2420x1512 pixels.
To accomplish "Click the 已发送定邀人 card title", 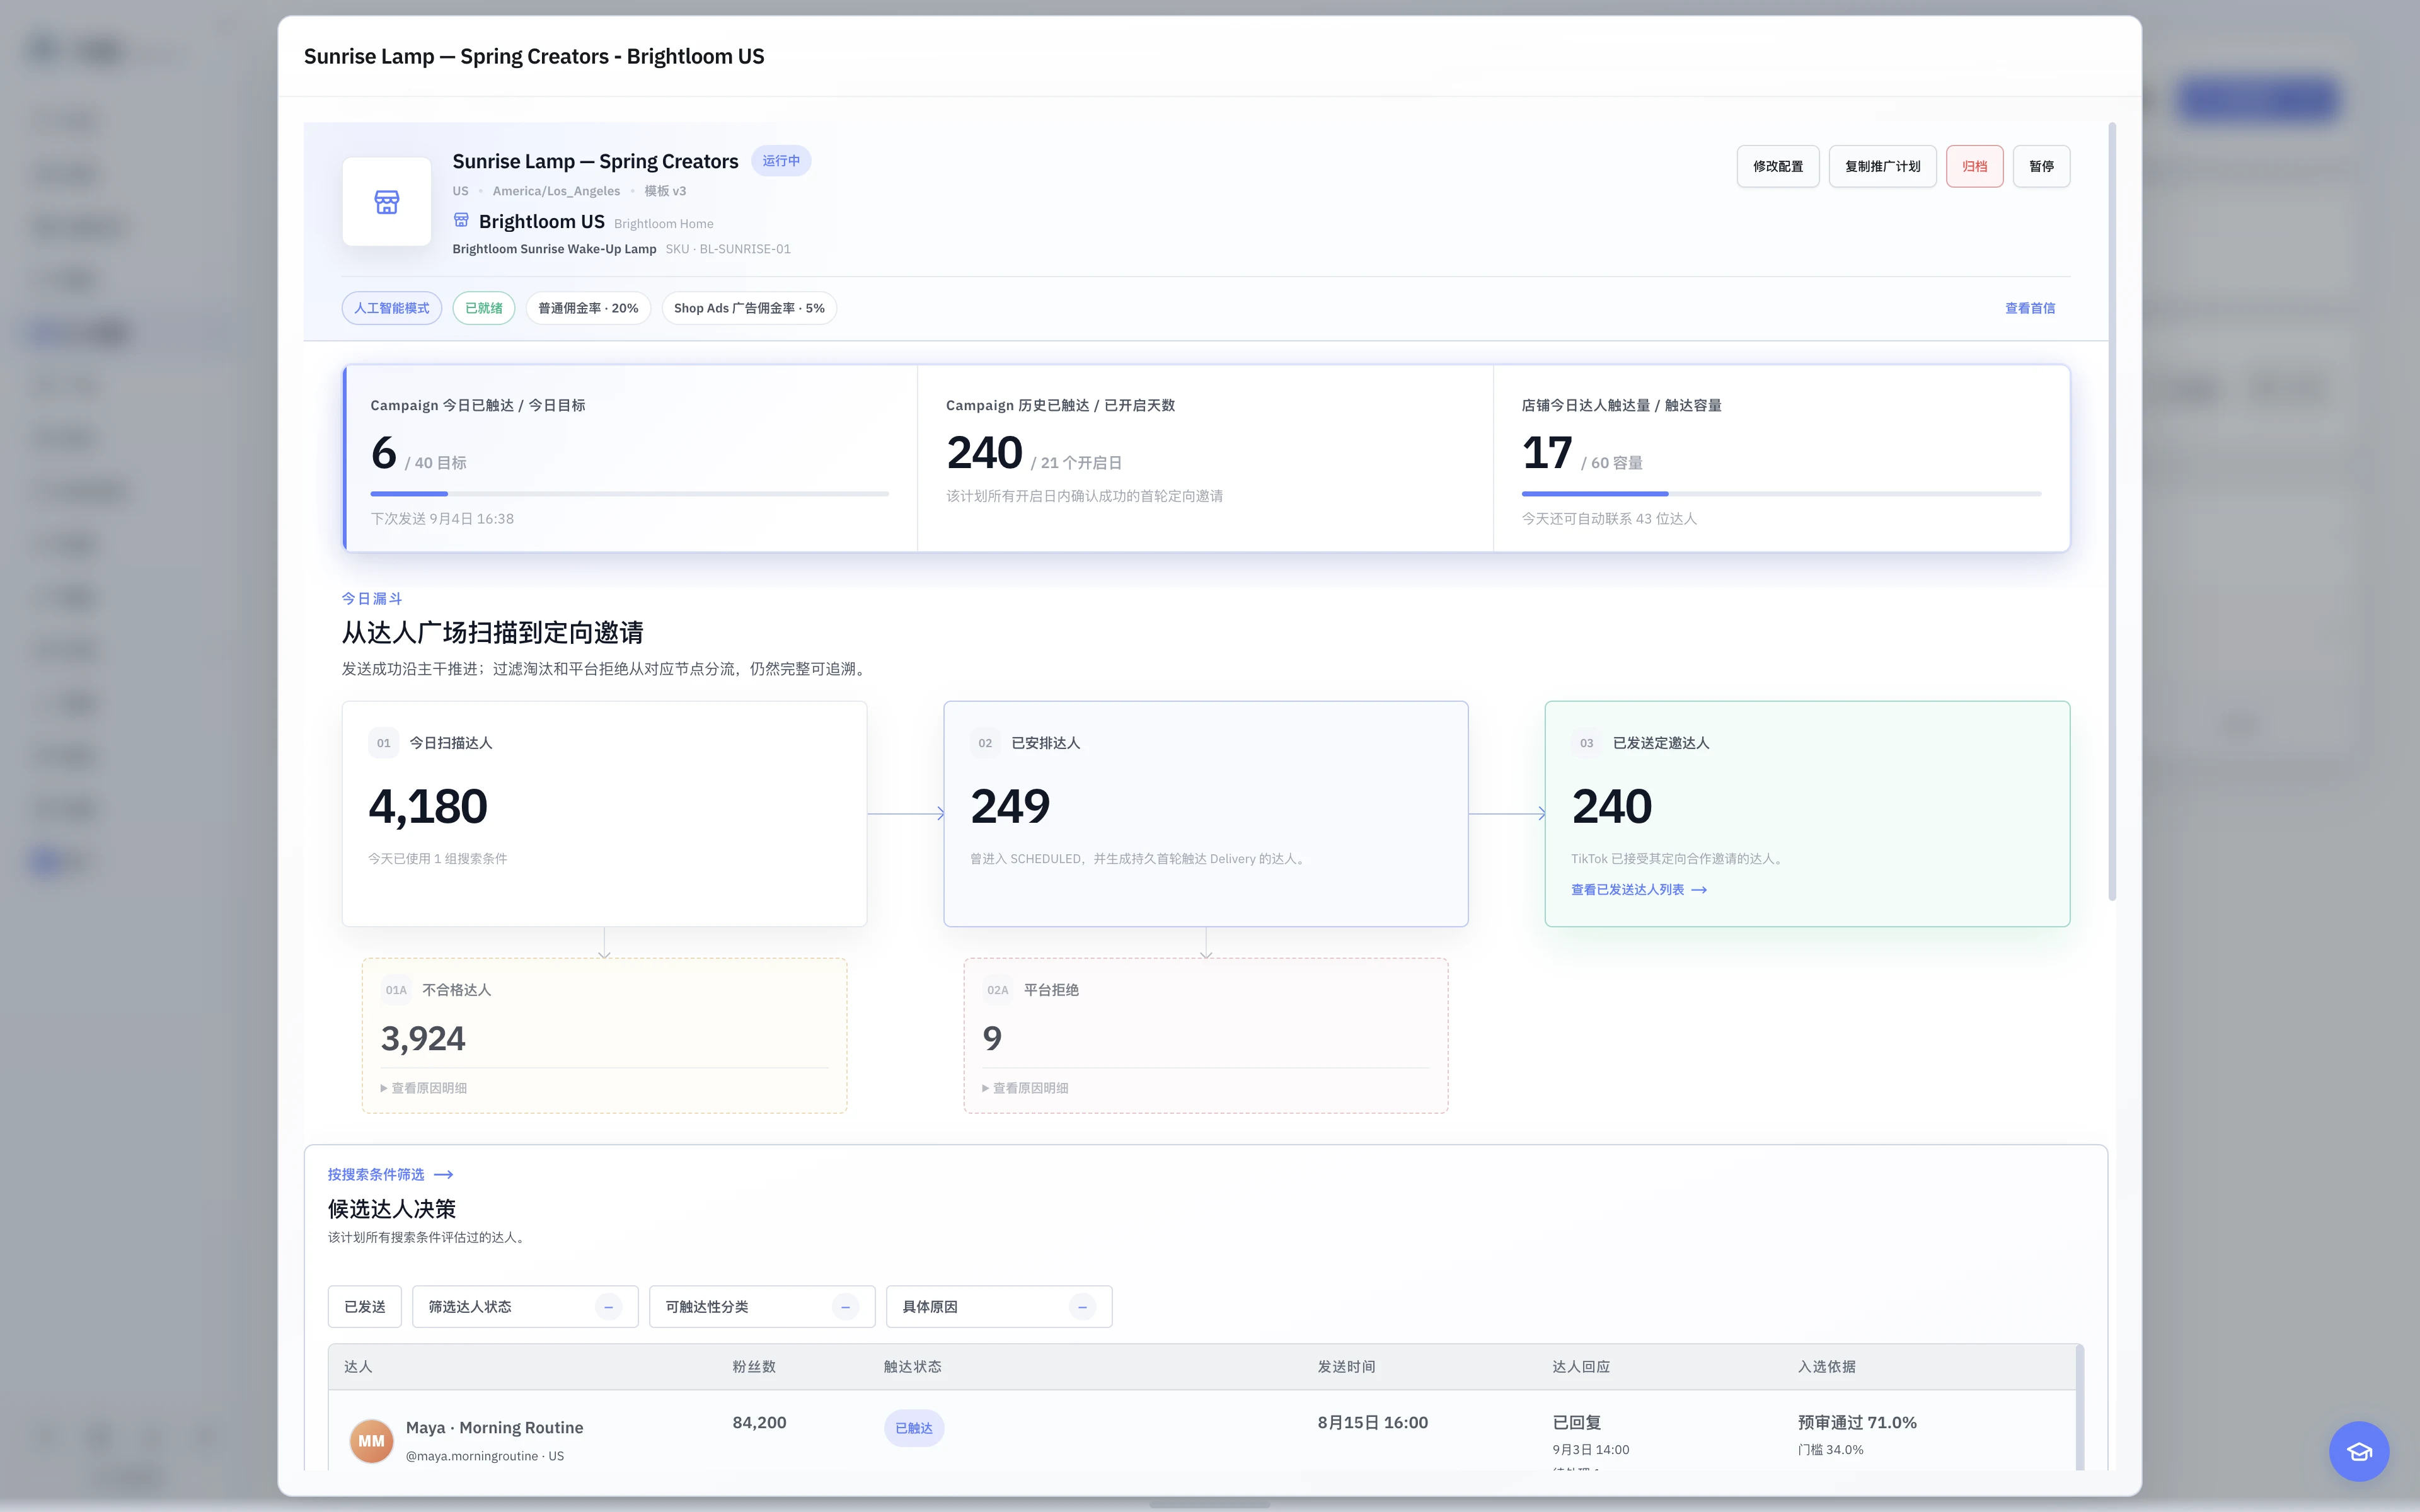I will [1661, 743].
